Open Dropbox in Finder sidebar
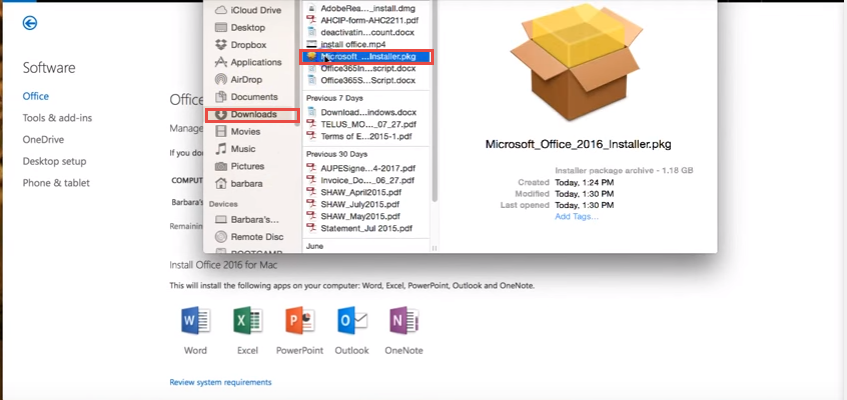Screen dimensions: 847x400 click(x=240, y=45)
